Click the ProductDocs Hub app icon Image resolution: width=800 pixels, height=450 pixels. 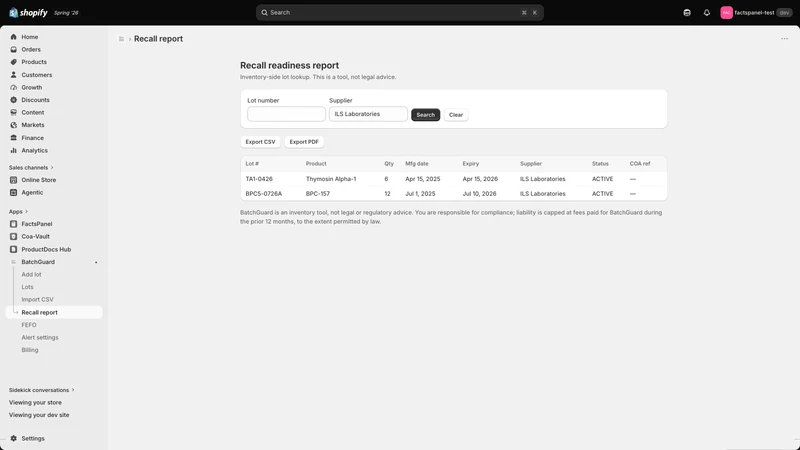click(13, 249)
